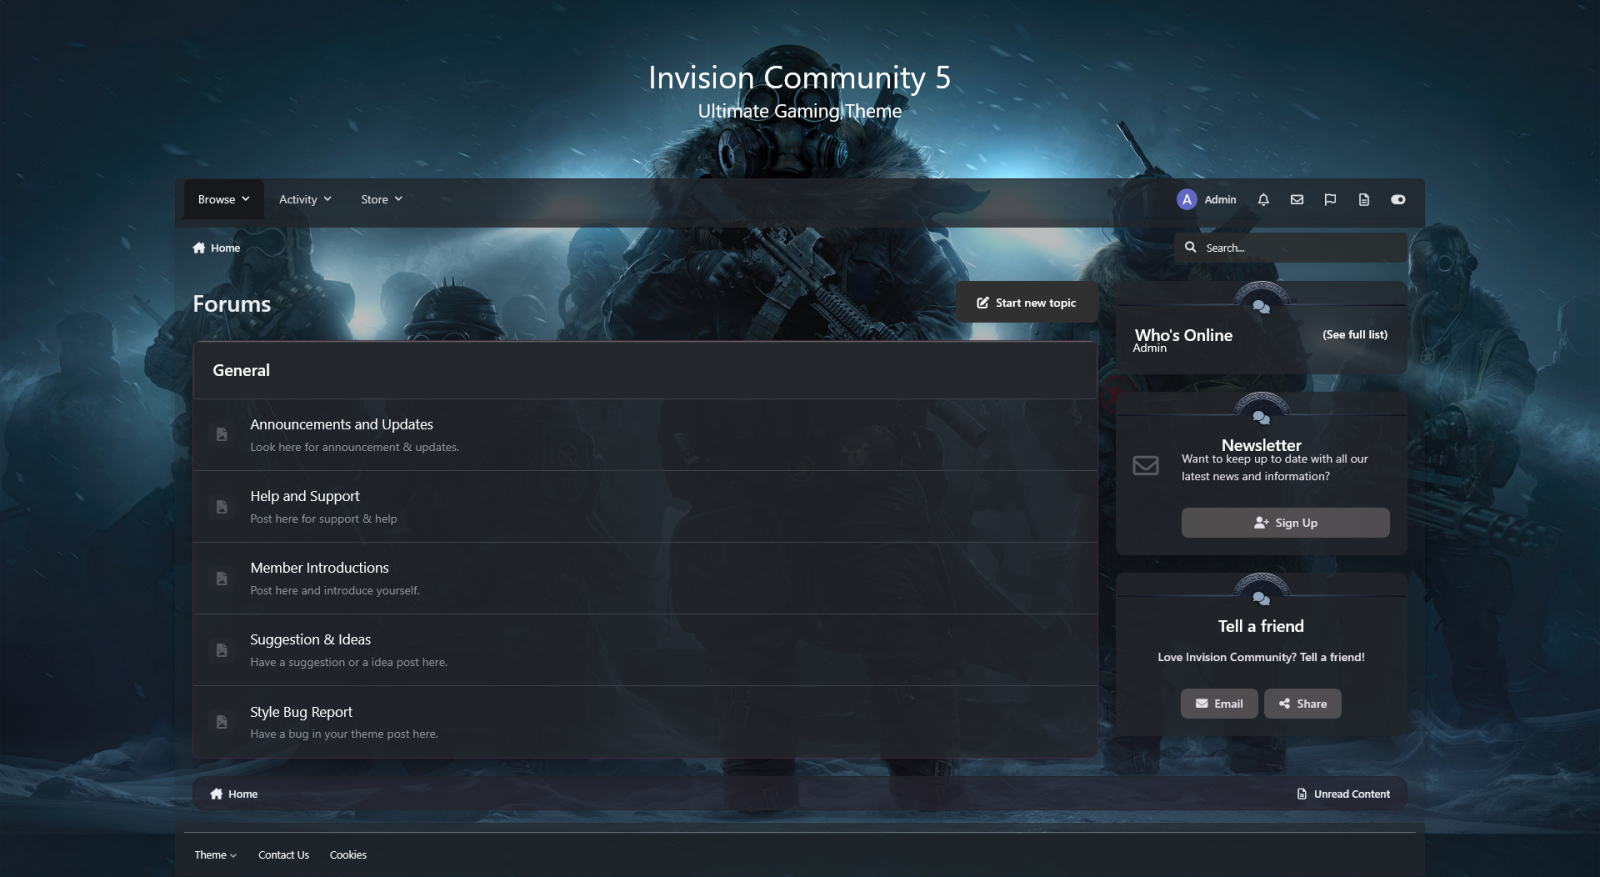Viewport: 1600px width, 877px height.
Task: Open the Style Bug Report forum
Action: click(x=301, y=712)
